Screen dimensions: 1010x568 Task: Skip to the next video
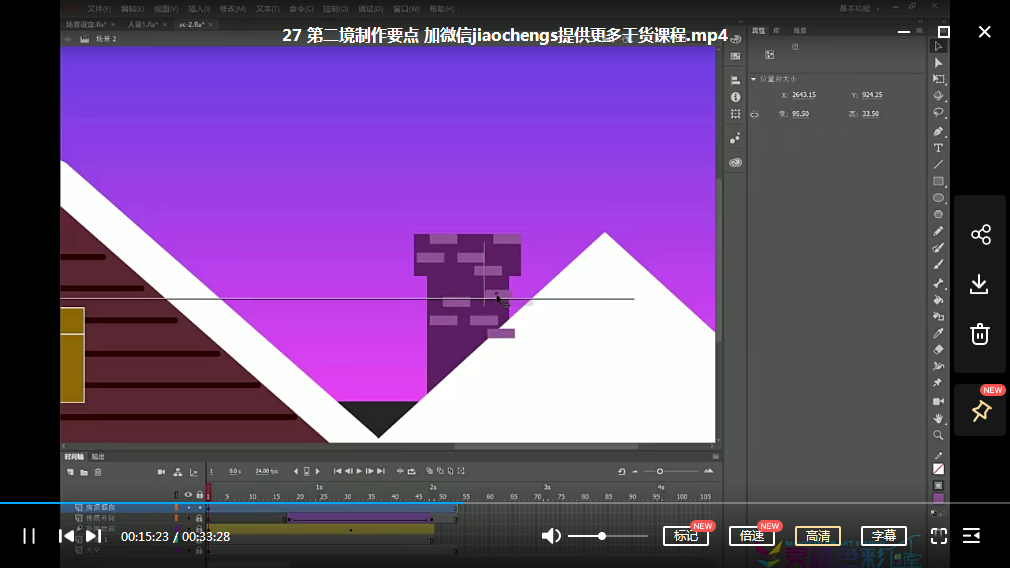pos(93,536)
